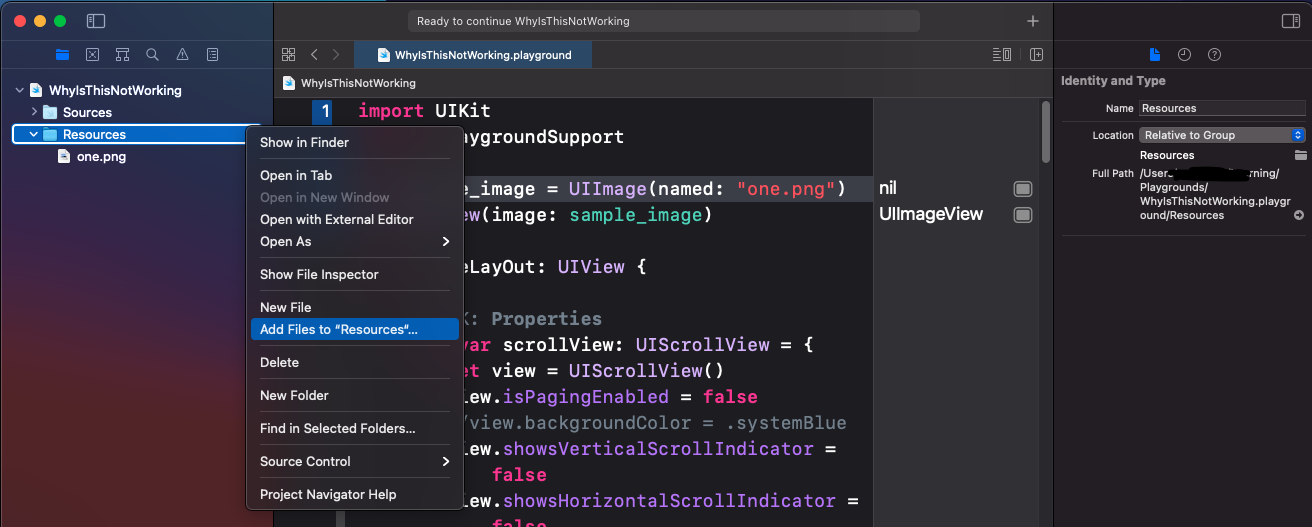Click the add editor on right icon
The height and width of the screenshot is (527, 1312).
(1036, 55)
